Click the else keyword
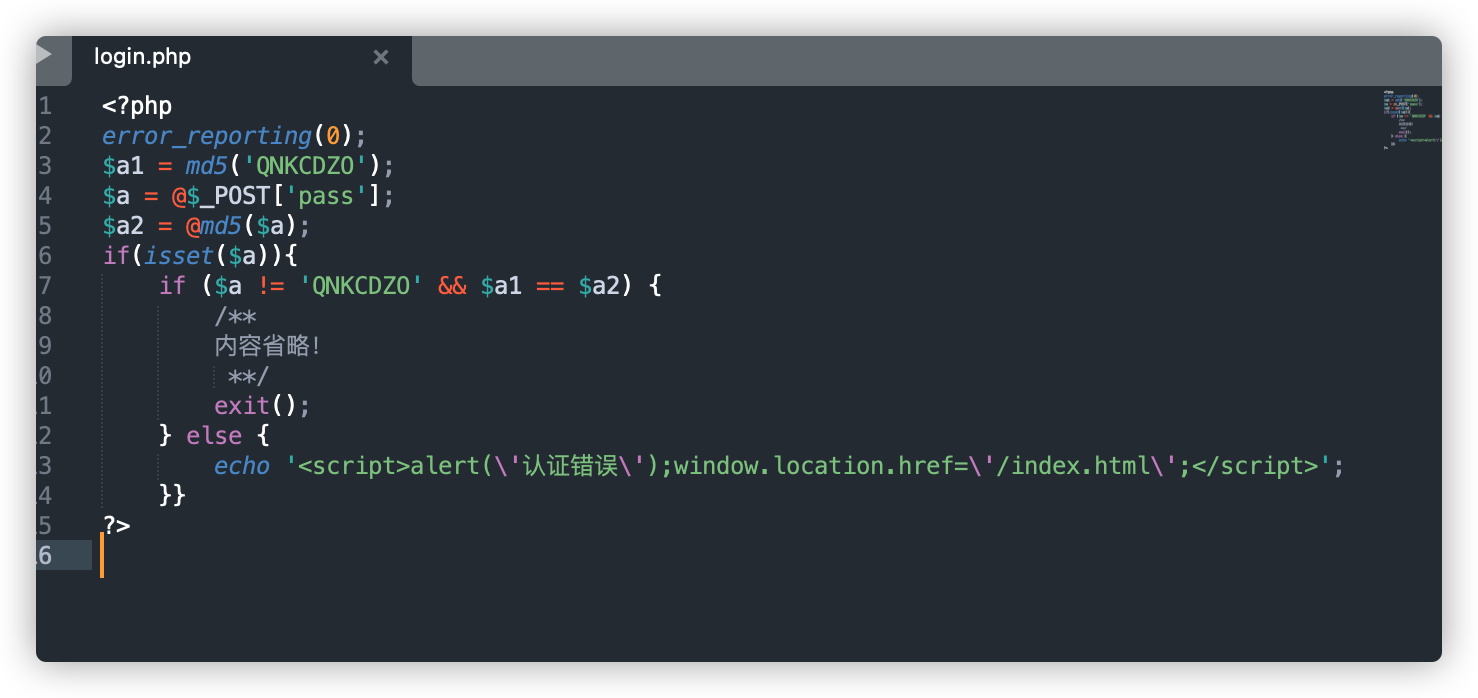The width and height of the screenshot is (1478, 698). pyautogui.click(x=214, y=436)
